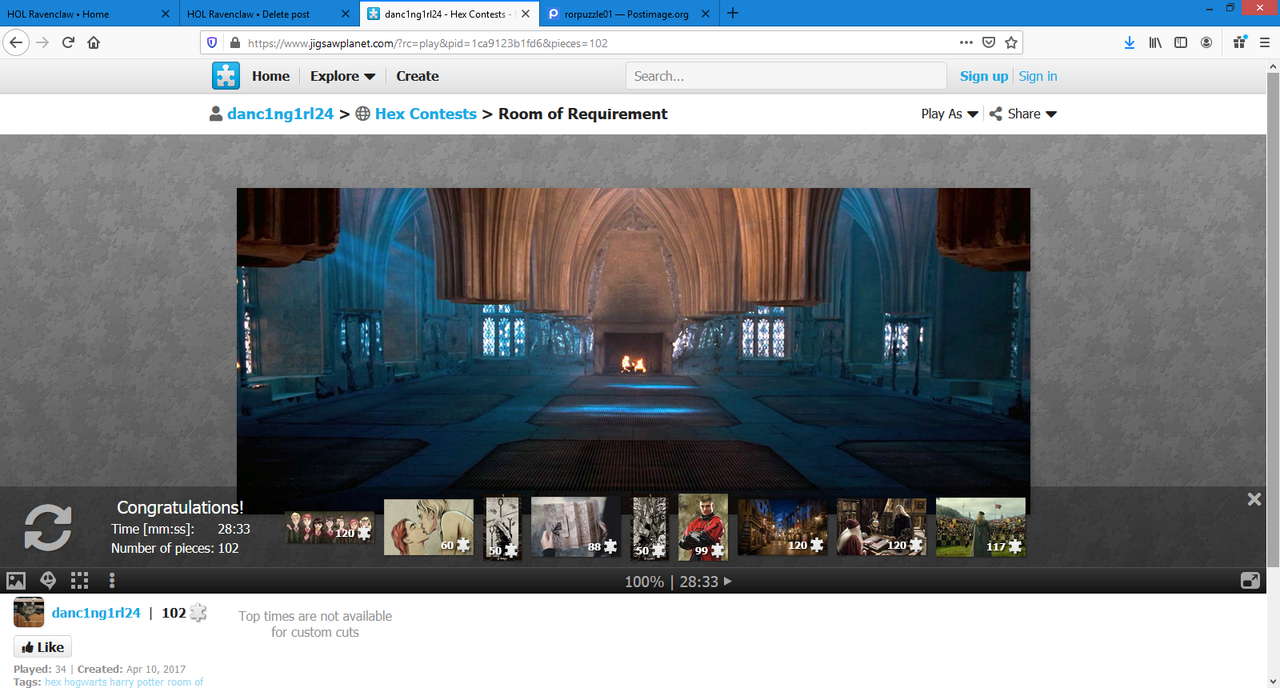Open the three-dot game options menu
1280x688 pixels.
[112, 581]
